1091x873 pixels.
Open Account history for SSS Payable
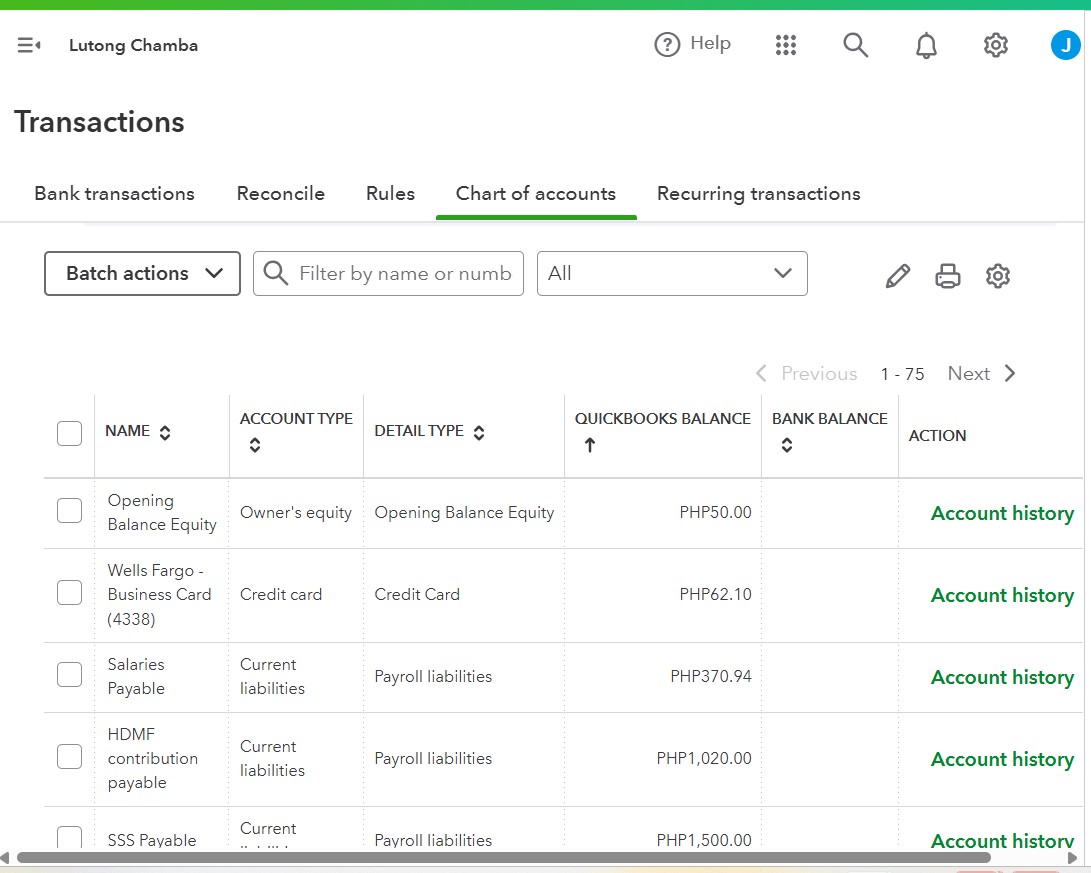[1003, 840]
